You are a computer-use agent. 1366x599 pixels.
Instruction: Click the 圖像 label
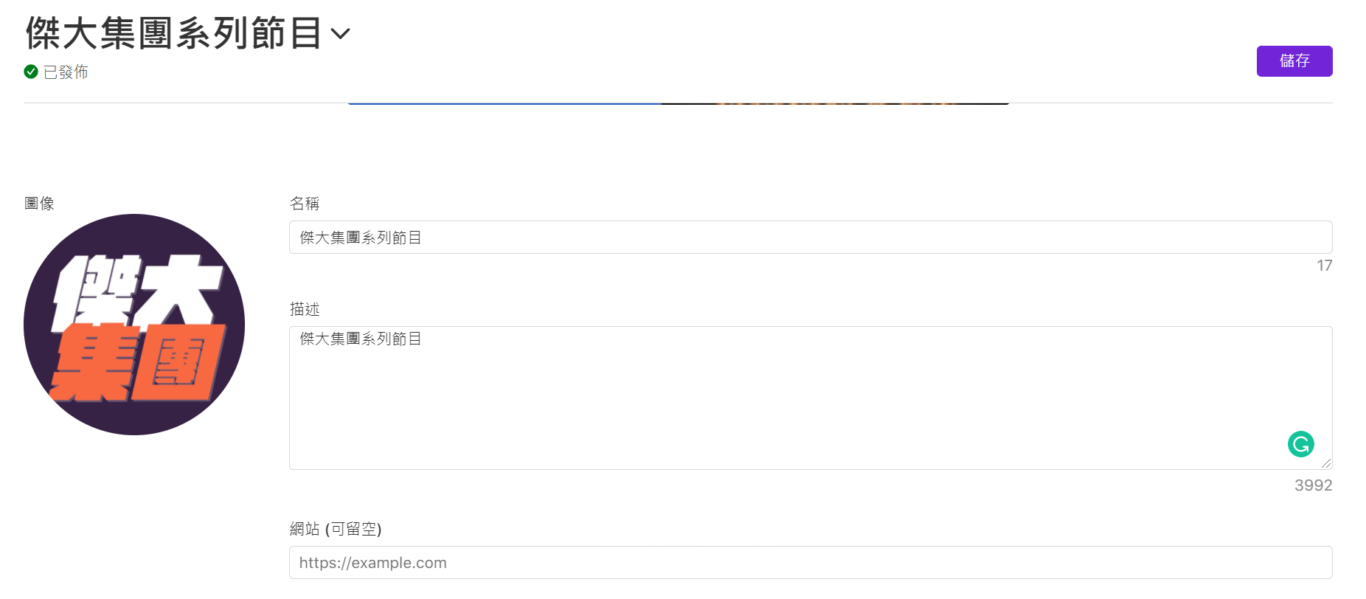click(x=39, y=203)
